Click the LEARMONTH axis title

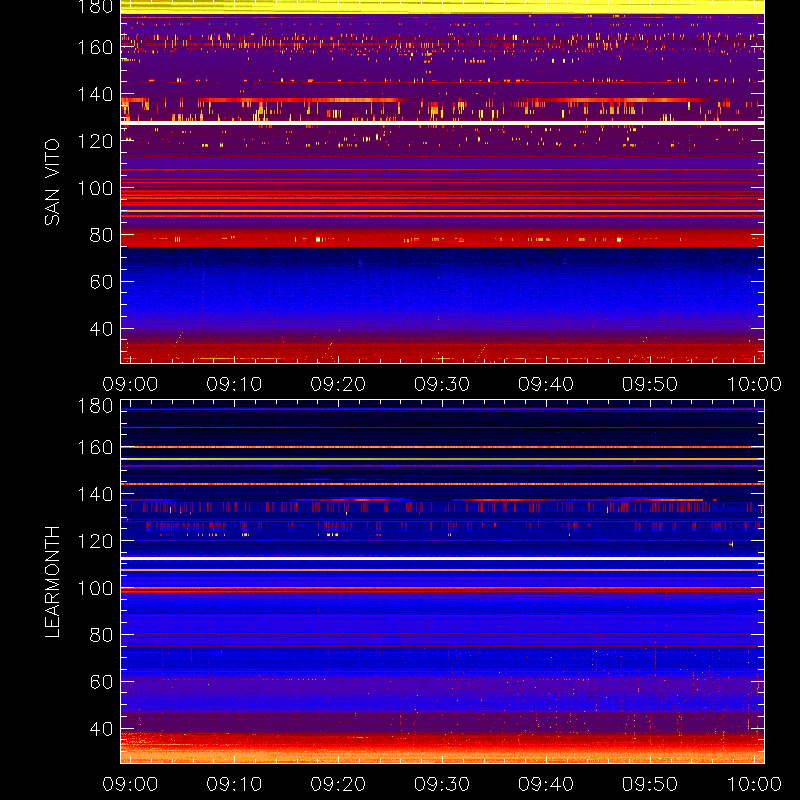[52, 582]
